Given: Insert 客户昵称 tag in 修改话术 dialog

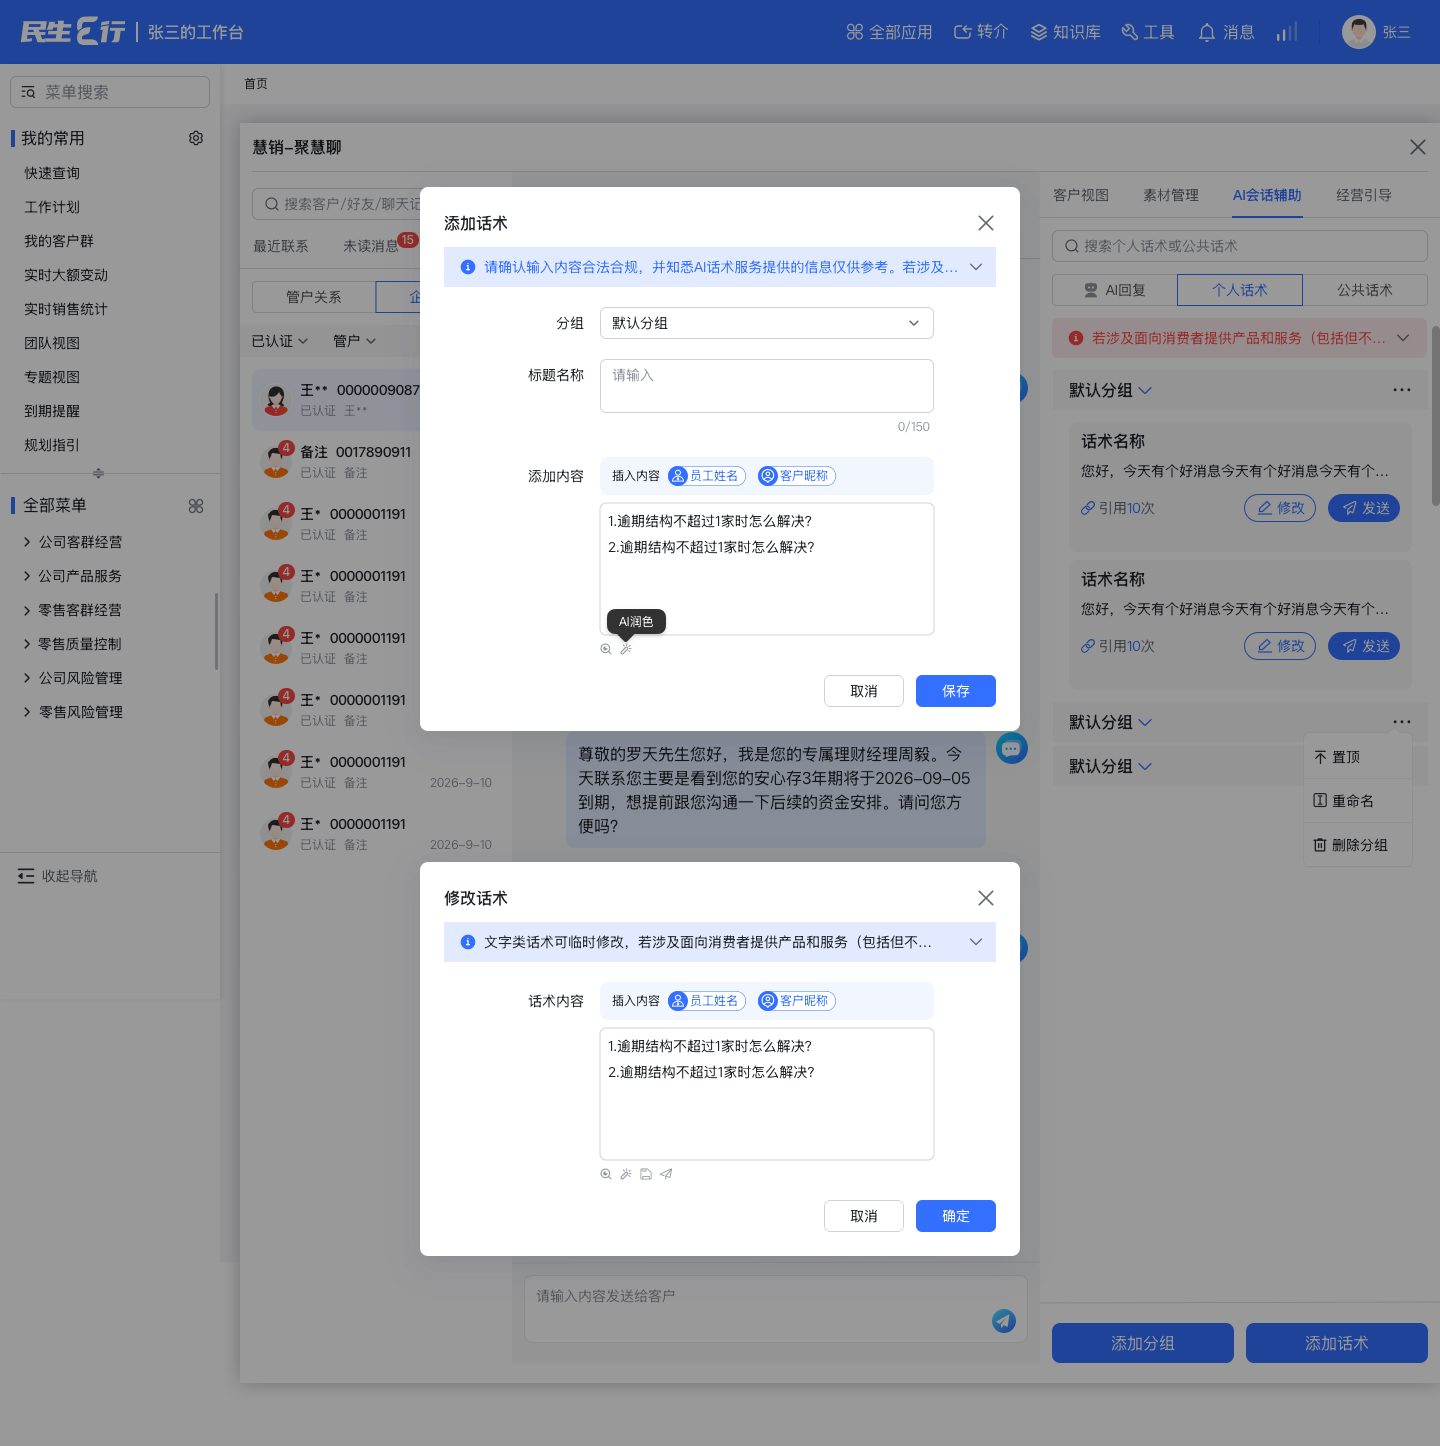Looking at the screenshot, I should click(796, 1001).
